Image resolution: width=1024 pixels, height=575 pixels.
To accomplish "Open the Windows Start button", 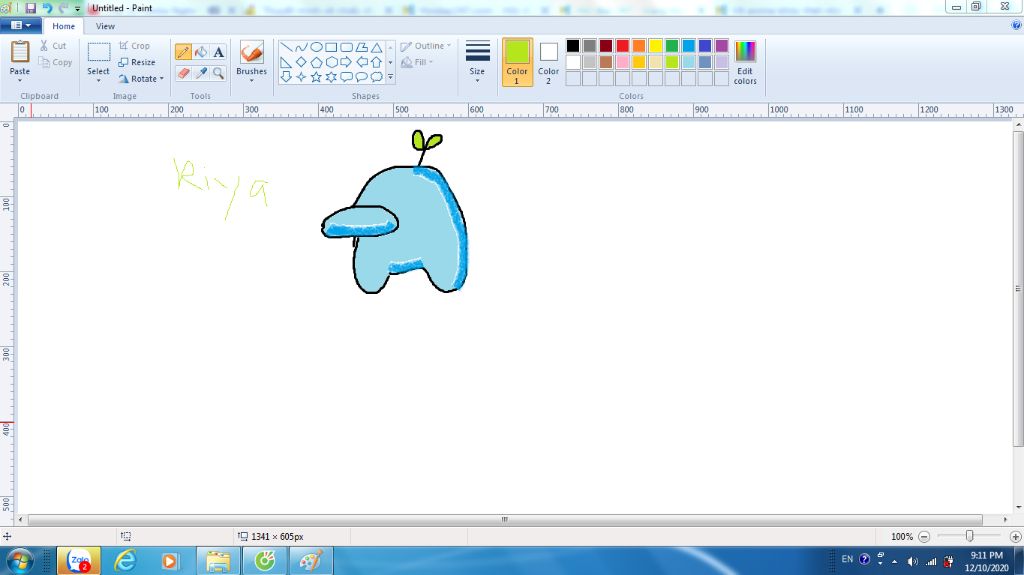I will pyautogui.click(x=18, y=561).
